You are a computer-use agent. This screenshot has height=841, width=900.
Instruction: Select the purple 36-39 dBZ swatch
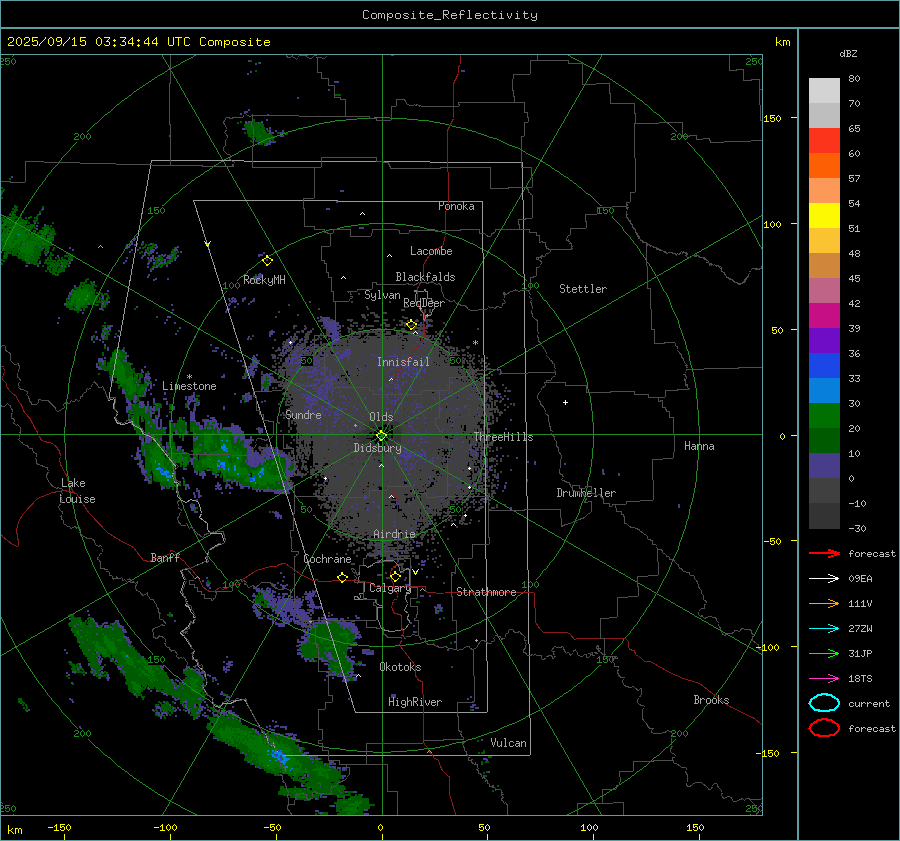[824, 340]
